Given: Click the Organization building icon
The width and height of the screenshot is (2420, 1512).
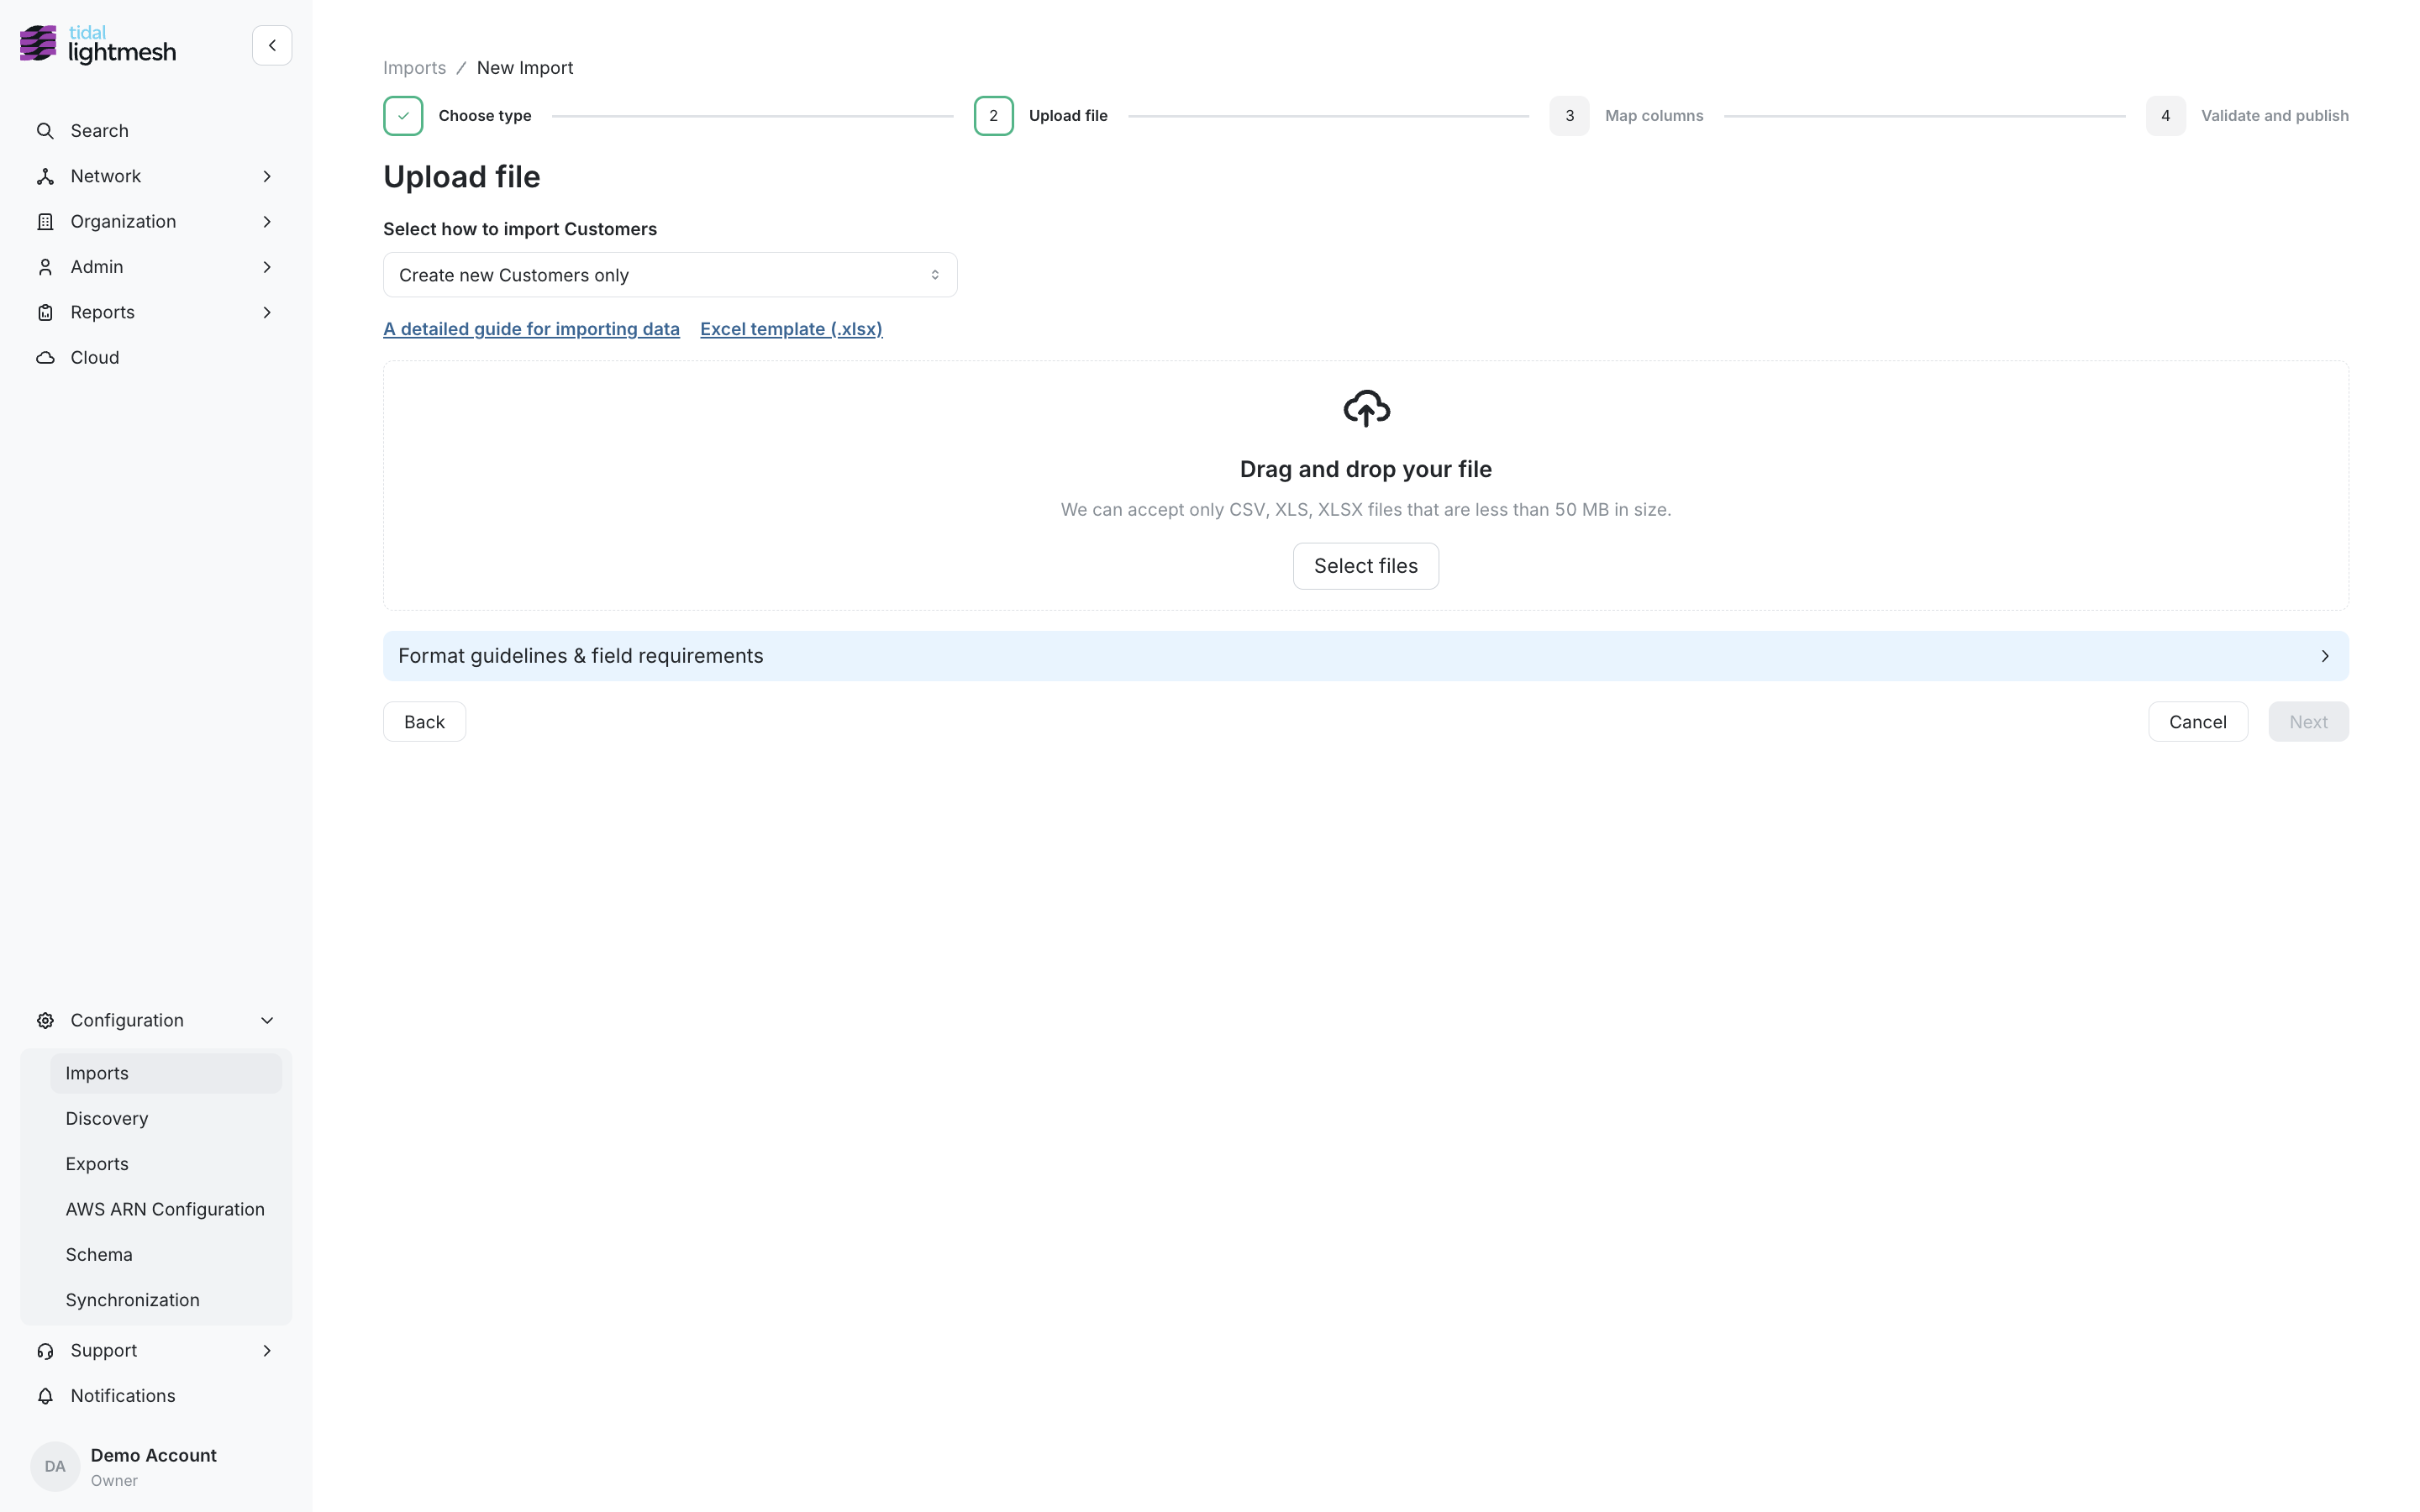Looking at the screenshot, I should [x=45, y=222].
